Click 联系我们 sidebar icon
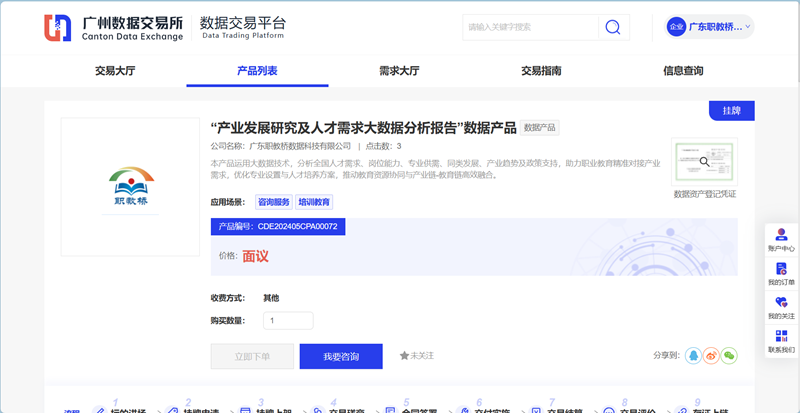 (781, 339)
